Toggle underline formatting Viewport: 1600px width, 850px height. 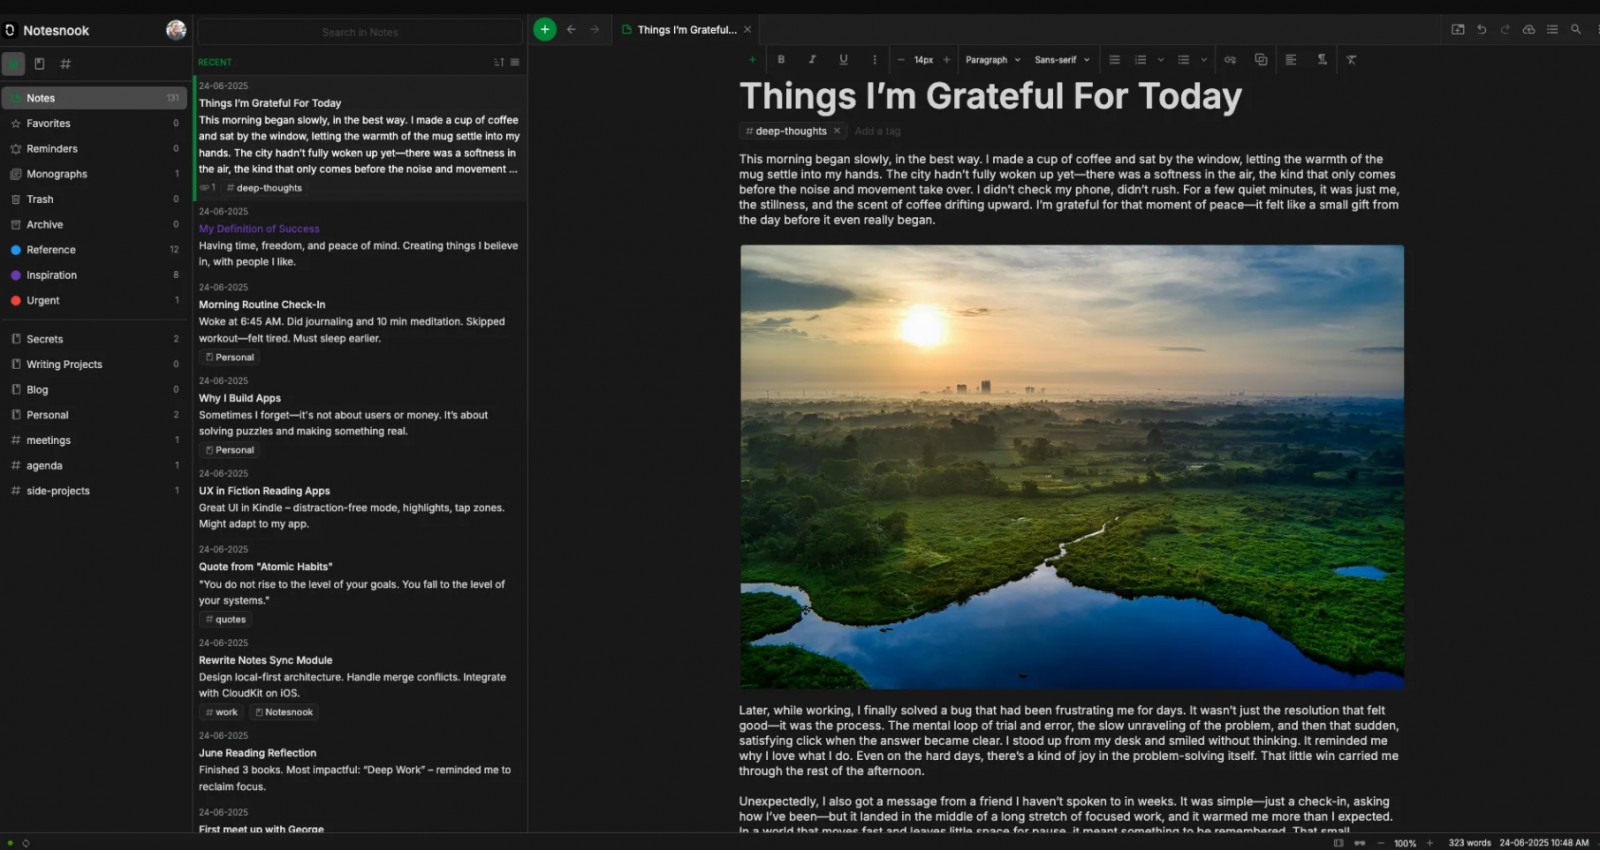(x=843, y=60)
